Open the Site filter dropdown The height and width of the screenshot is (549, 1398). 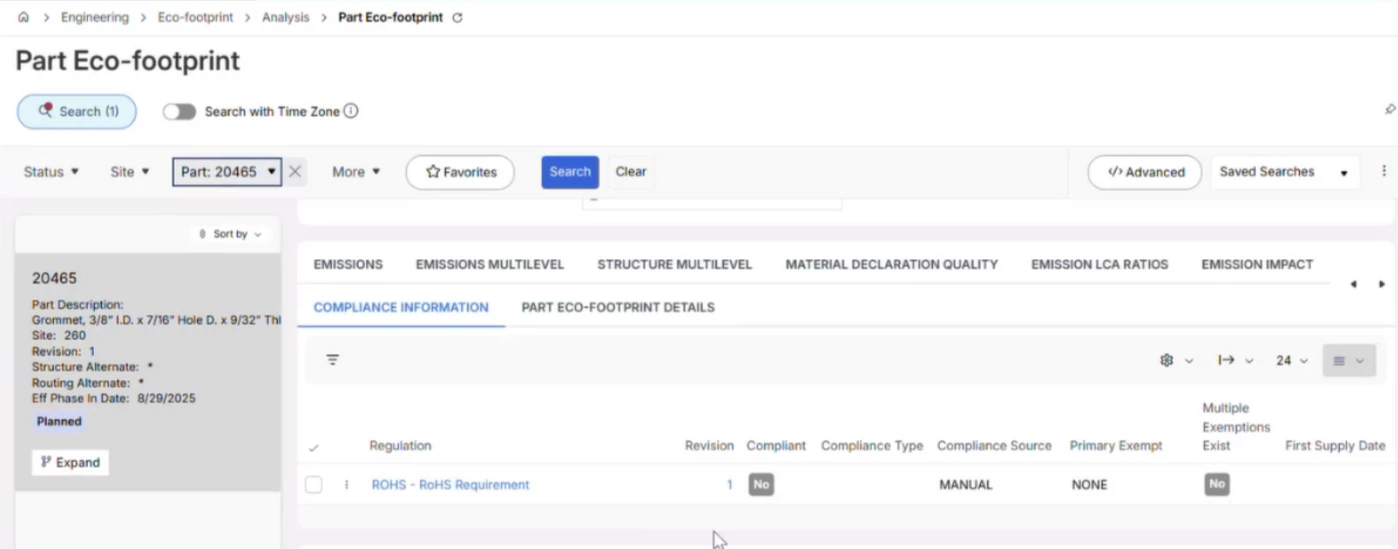pos(130,172)
